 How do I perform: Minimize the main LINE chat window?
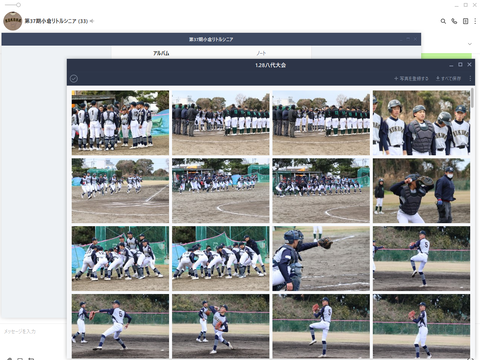(x=456, y=5)
